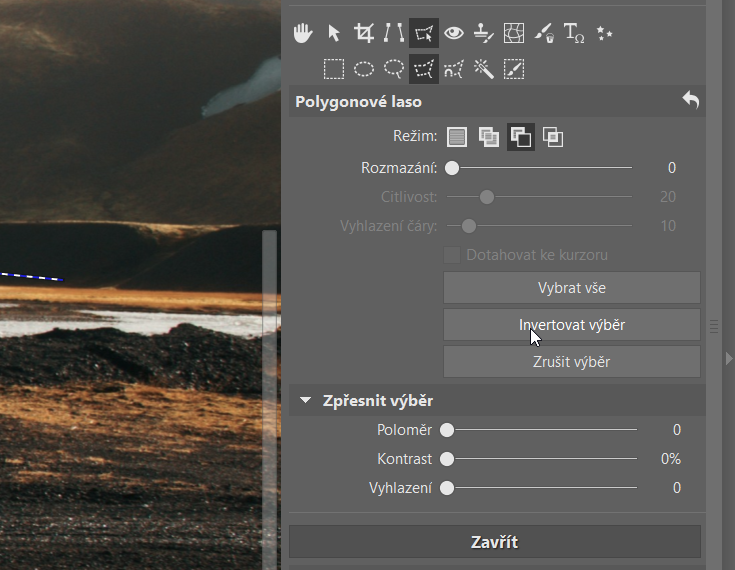Click the Vybrat vše button
Viewport: 735px width, 570px height.
pos(571,288)
